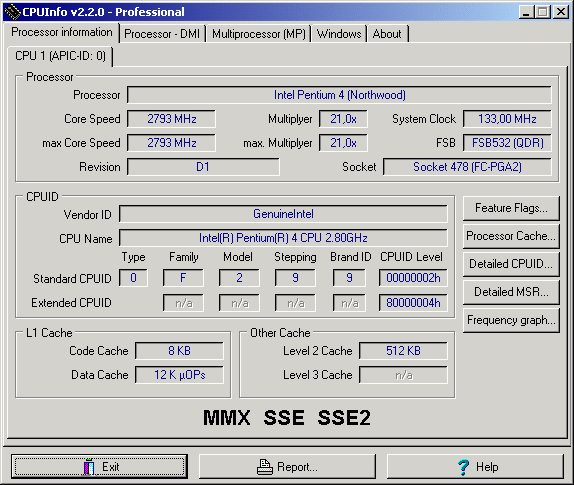Click the CPUID Level column header
The width and height of the screenshot is (574, 485).
click(411, 257)
